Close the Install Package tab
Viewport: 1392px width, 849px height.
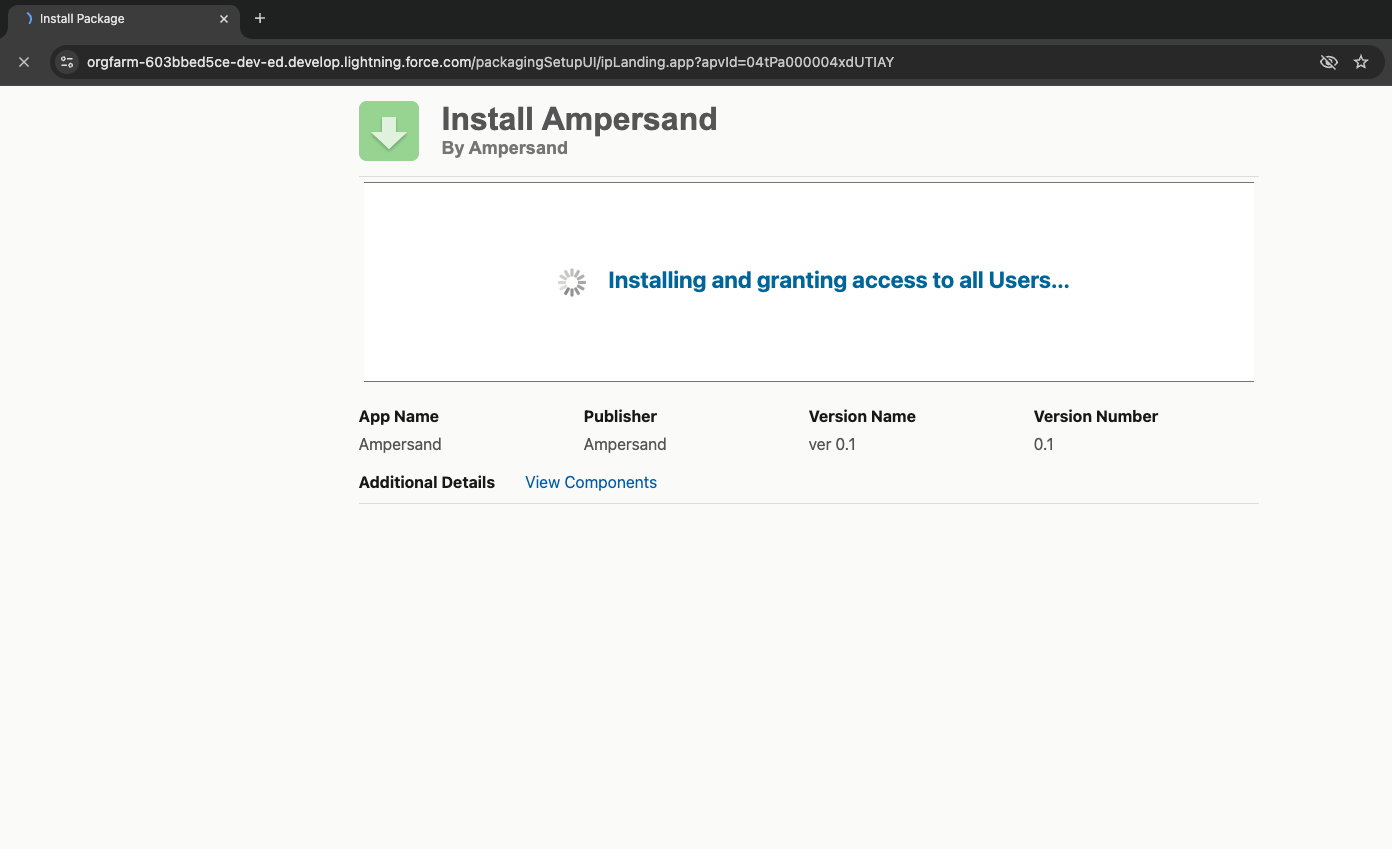(224, 19)
